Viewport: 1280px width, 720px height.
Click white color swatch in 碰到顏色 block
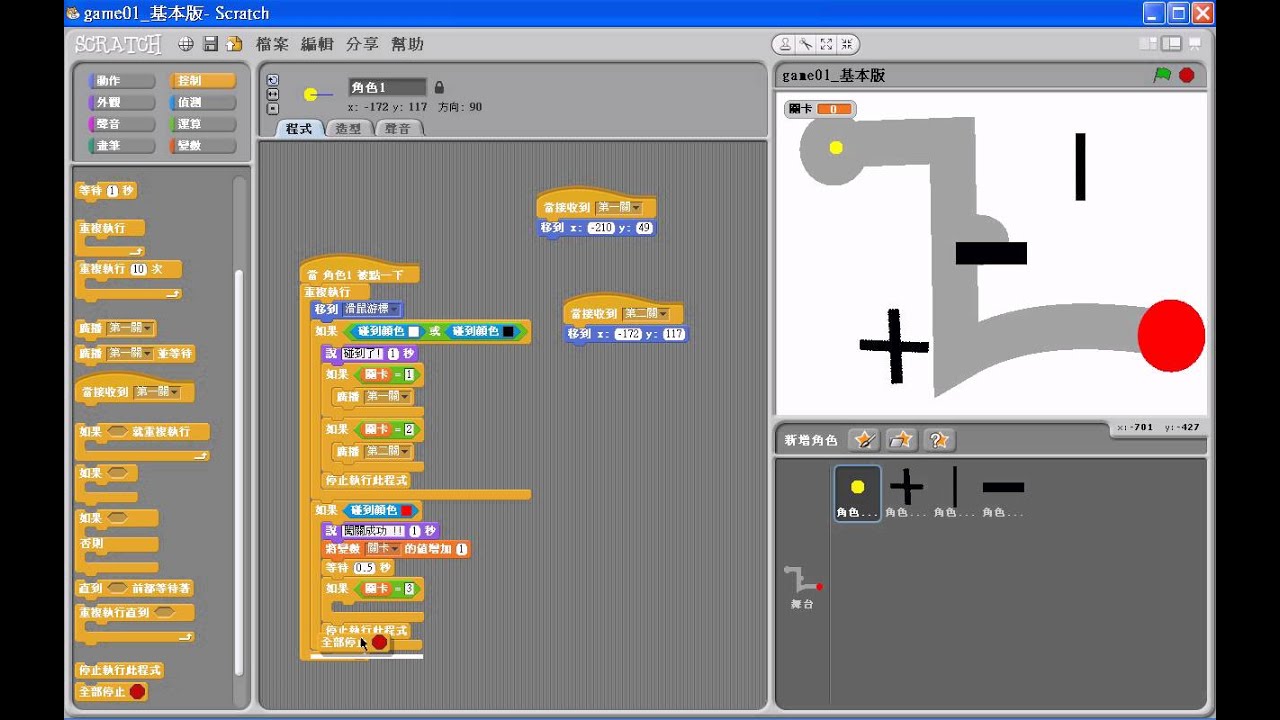click(413, 331)
